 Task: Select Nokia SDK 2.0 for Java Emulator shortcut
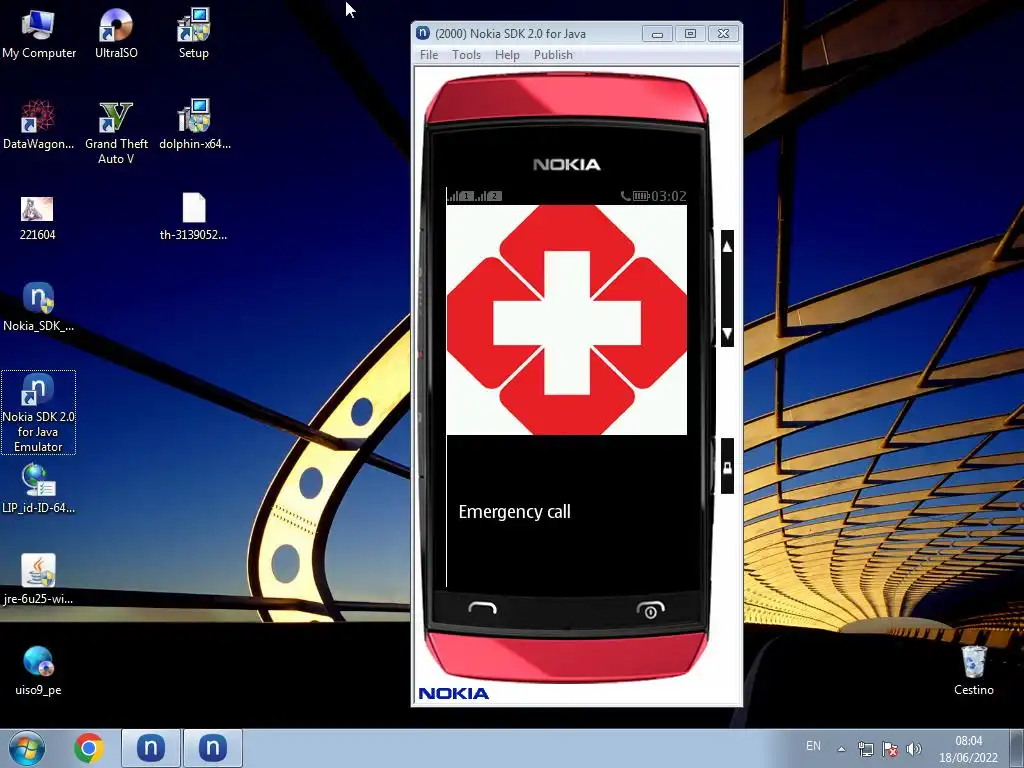pos(38,412)
